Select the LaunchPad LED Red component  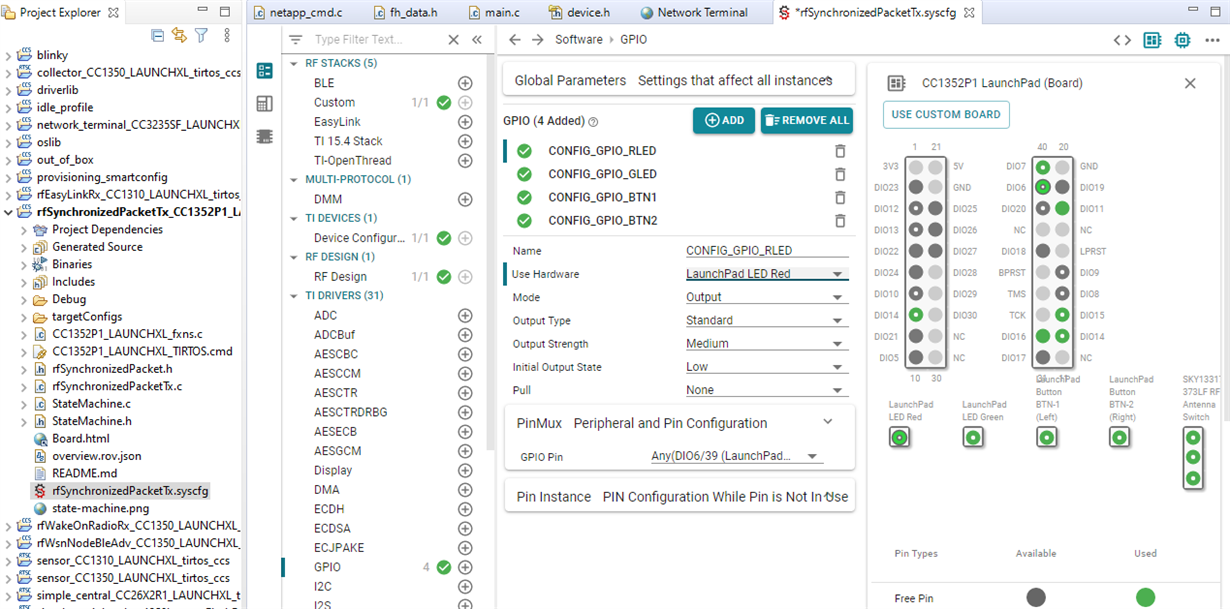coord(899,437)
